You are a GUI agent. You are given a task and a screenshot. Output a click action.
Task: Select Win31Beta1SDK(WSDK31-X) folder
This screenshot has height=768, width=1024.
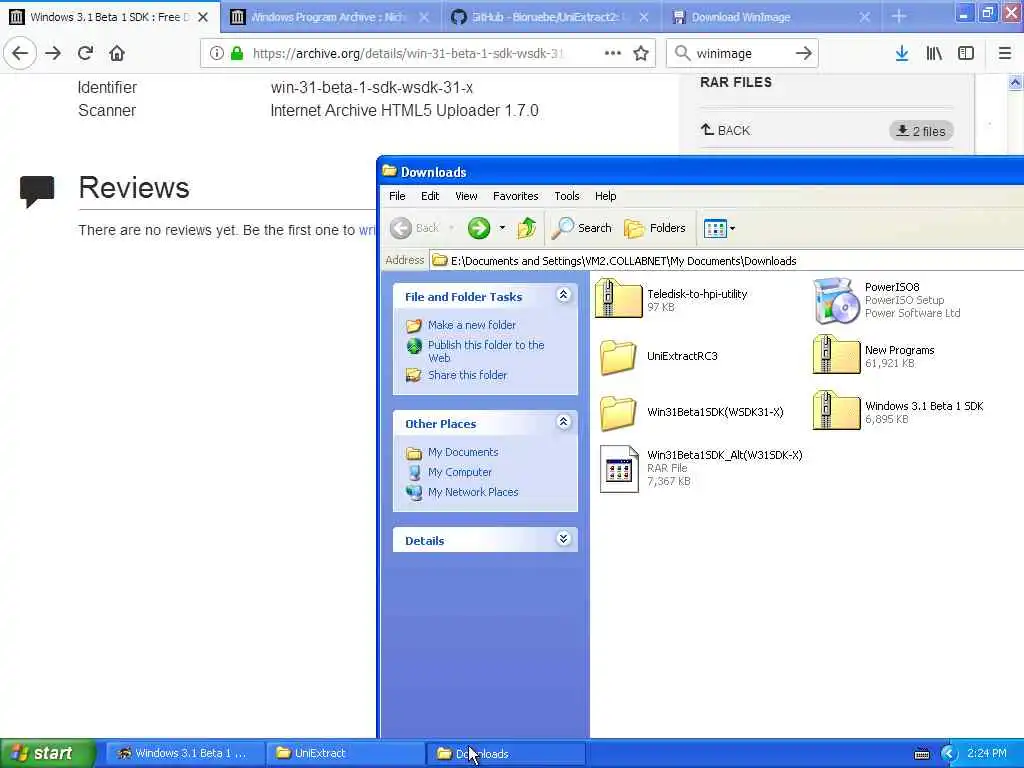691,412
